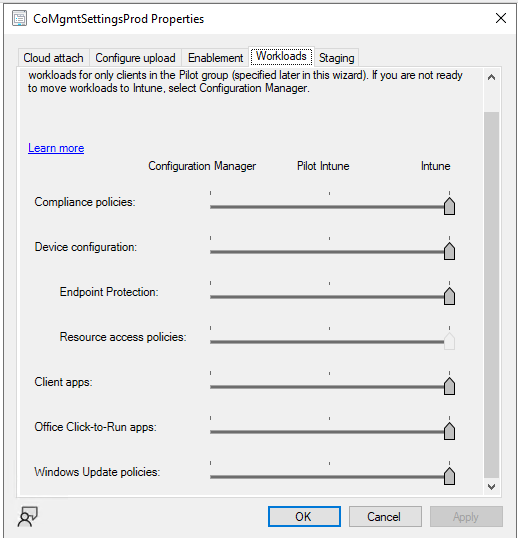Set Client apps slider to Configuration Manager
This screenshot has height=538, width=518.
(x=211, y=387)
